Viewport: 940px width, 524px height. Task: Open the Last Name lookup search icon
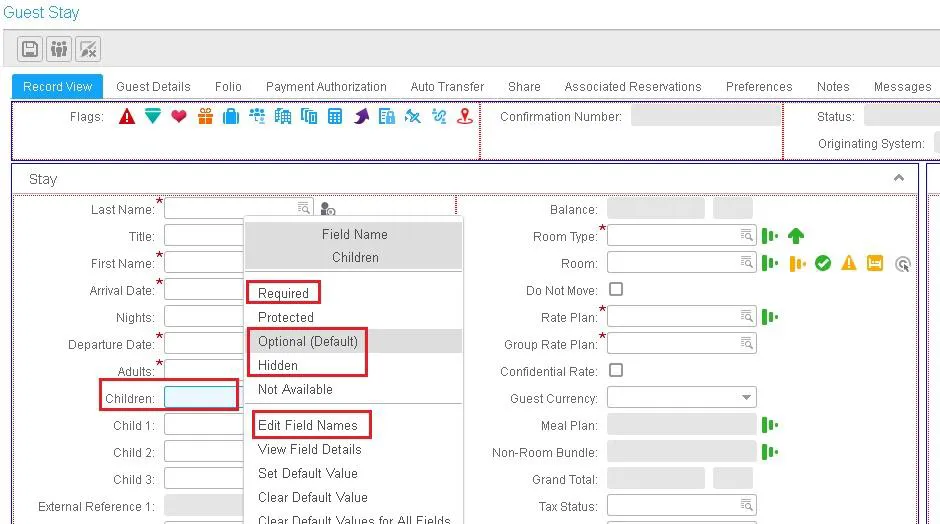pyautogui.click(x=303, y=208)
